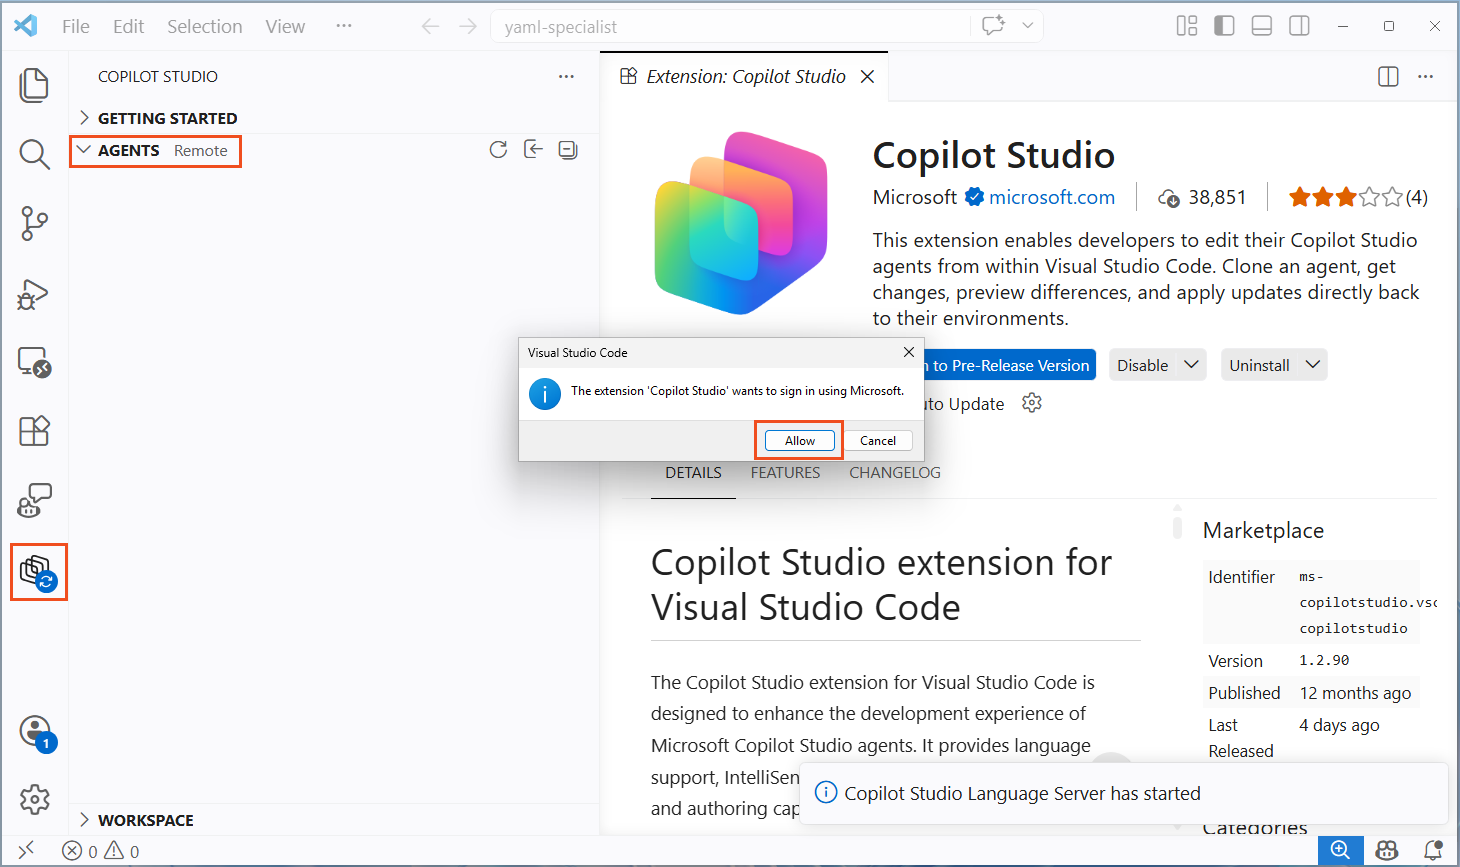Open the Source Control view
The width and height of the screenshot is (1460, 867).
pyautogui.click(x=34, y=223)
